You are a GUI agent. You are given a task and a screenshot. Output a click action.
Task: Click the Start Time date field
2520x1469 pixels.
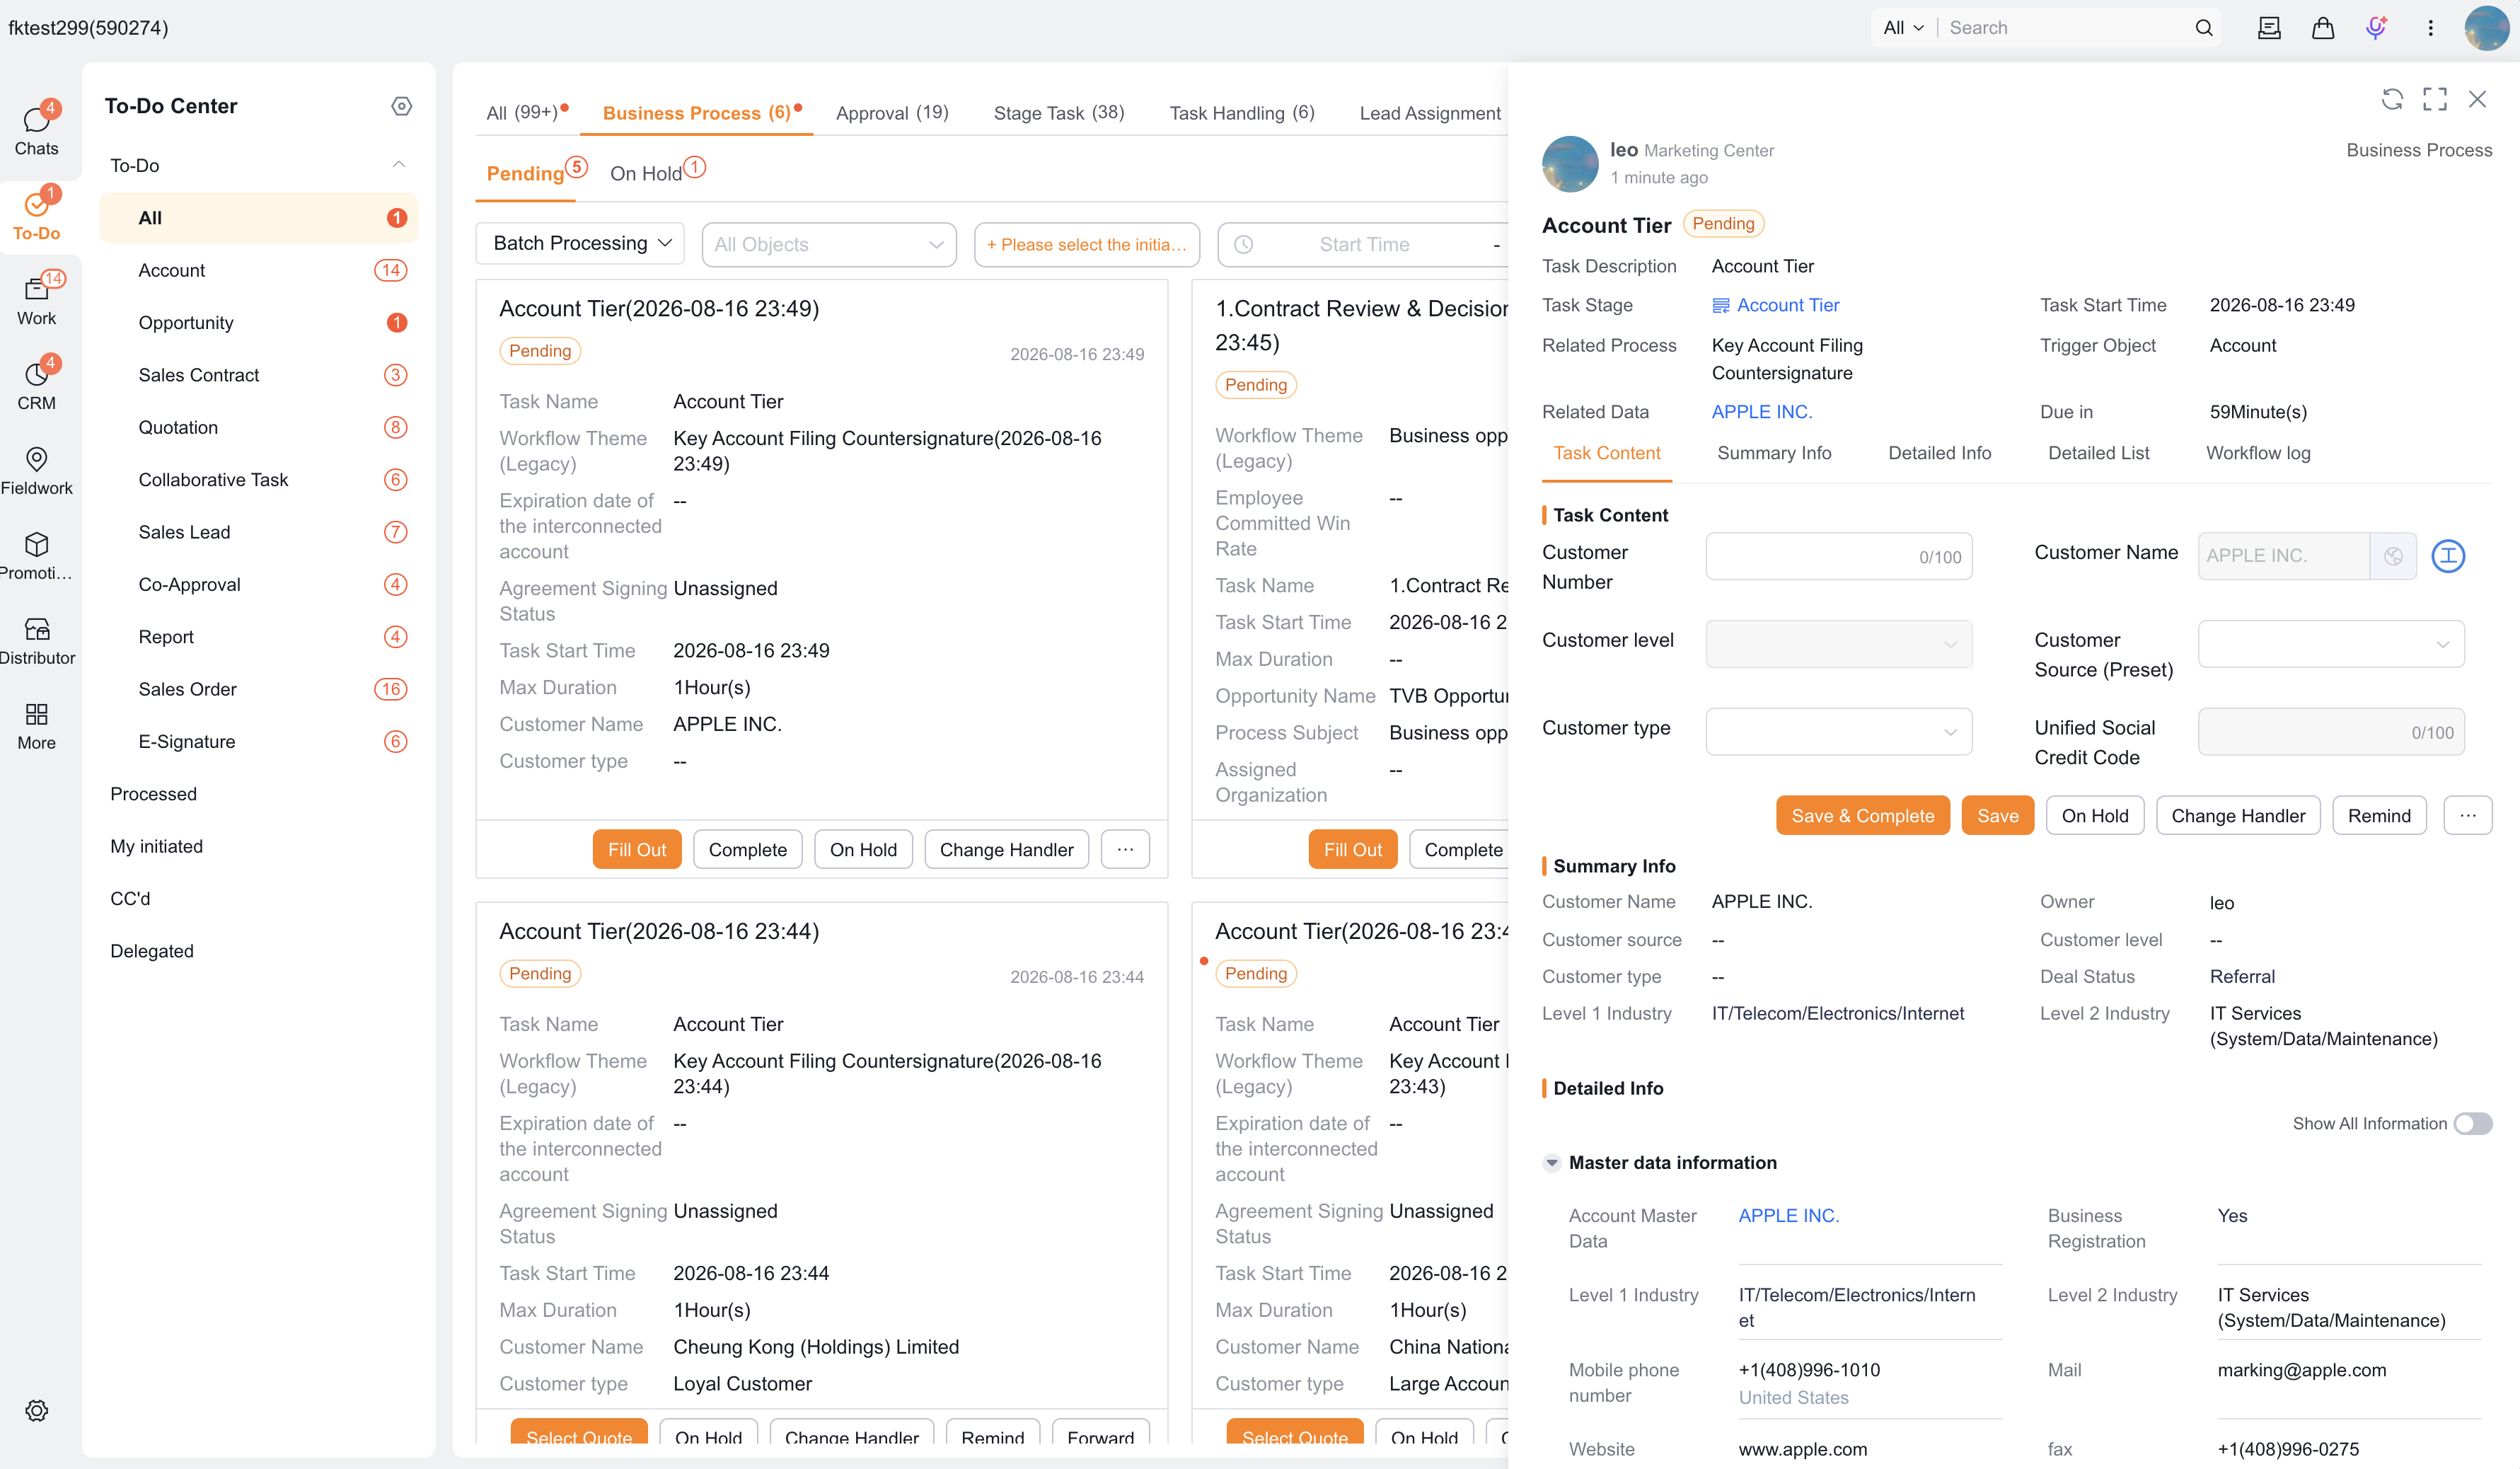point(1364,245)
